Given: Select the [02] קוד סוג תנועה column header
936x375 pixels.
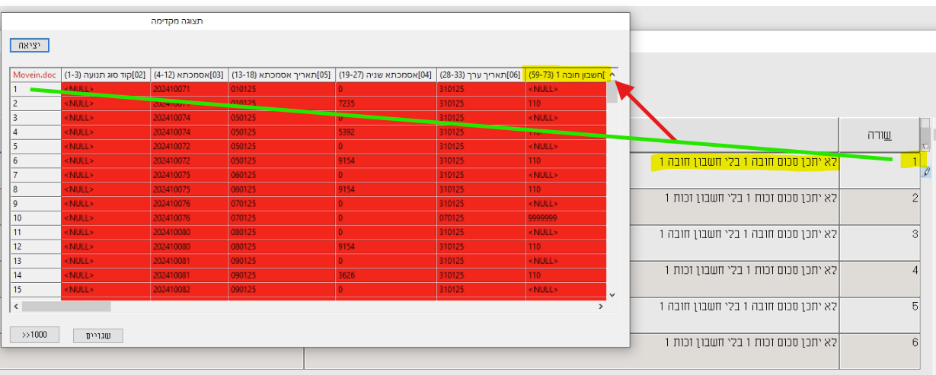Looking at the screenshot, I should pyautogui.click(x=106, y=75).
